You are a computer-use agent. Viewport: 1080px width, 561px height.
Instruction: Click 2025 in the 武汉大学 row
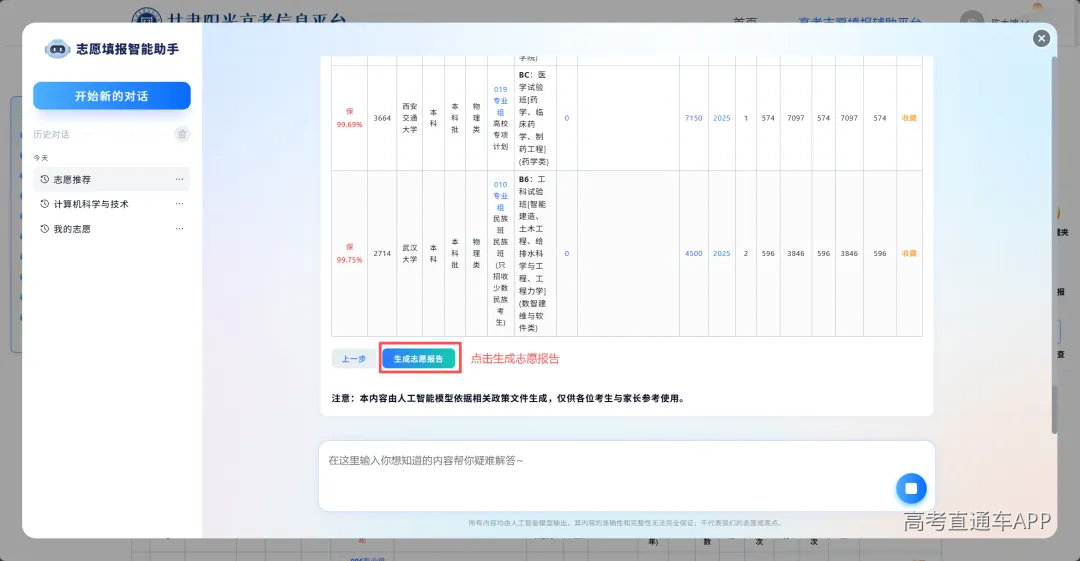point(722,254)
